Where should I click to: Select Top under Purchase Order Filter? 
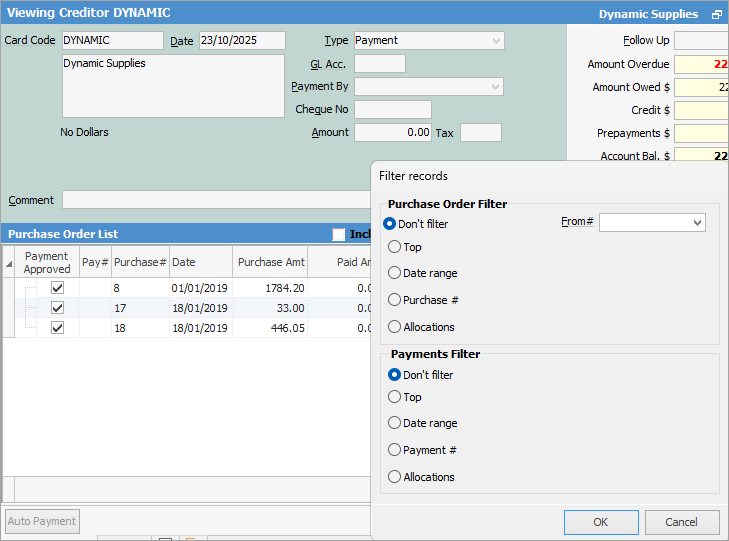(x=395, y=247)
